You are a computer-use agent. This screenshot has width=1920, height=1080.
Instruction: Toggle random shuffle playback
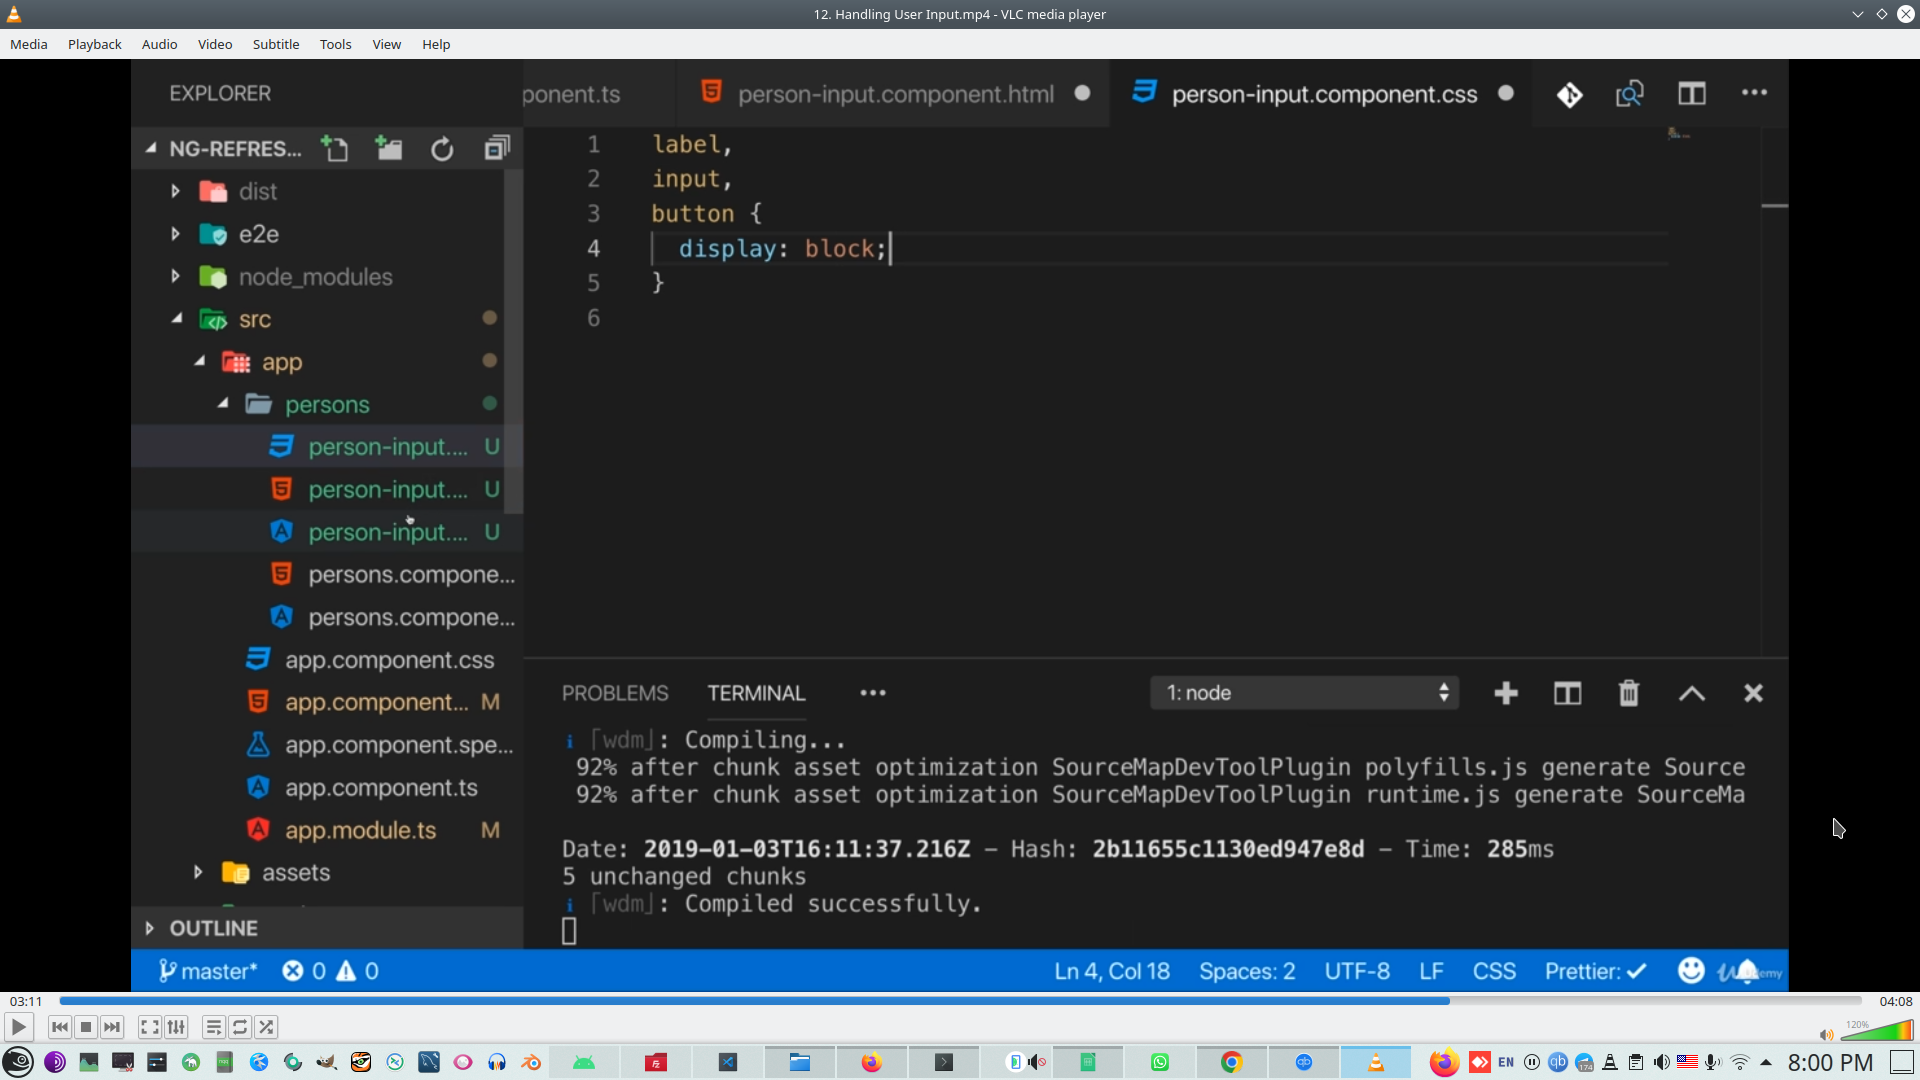pos(266,1027)
